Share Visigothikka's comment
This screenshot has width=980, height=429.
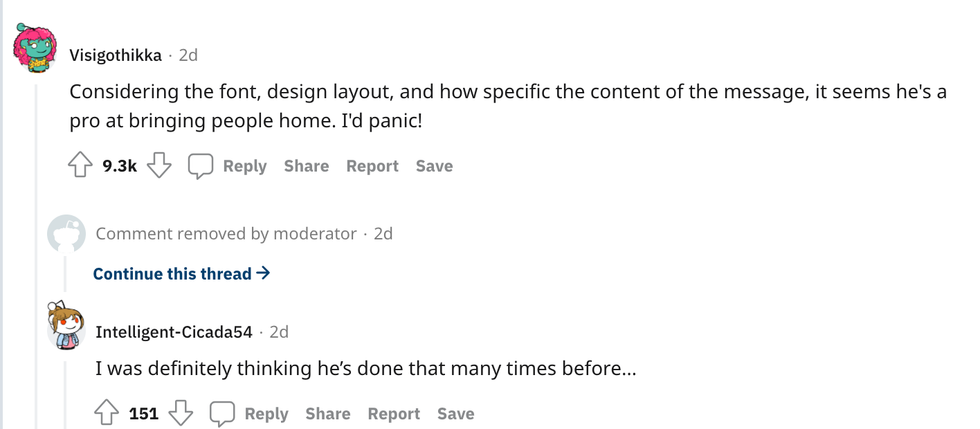point(306,166)
